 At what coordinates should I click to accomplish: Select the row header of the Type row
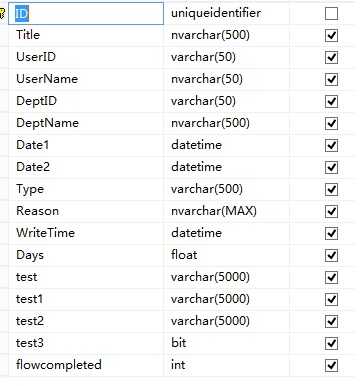(x=4, y=189)
